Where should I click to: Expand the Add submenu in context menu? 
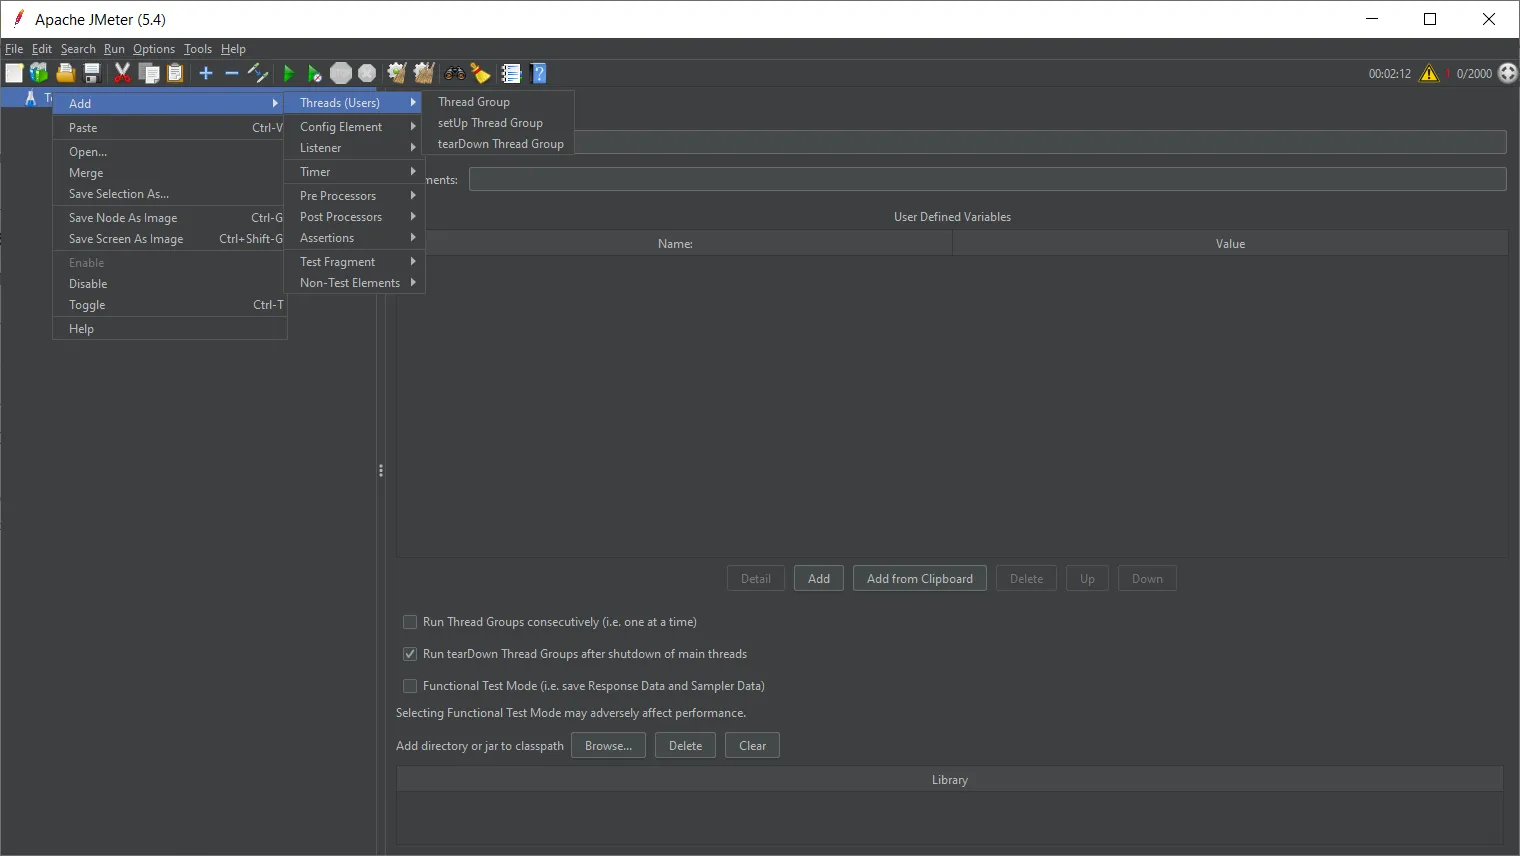click(170, 103)
